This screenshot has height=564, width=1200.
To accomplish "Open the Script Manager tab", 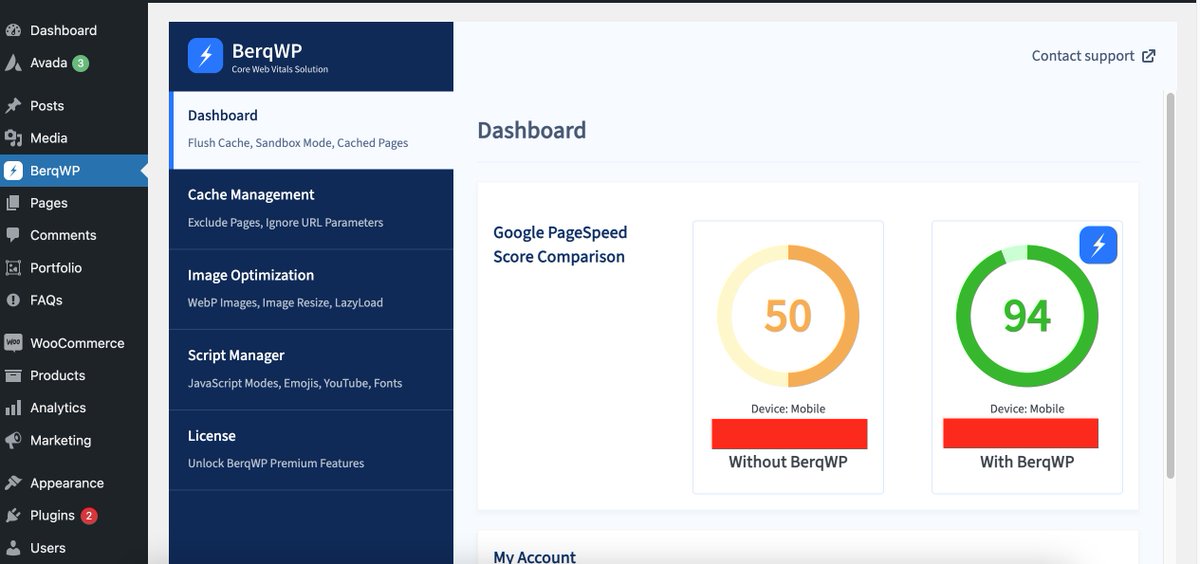I will tap(312, 370).
